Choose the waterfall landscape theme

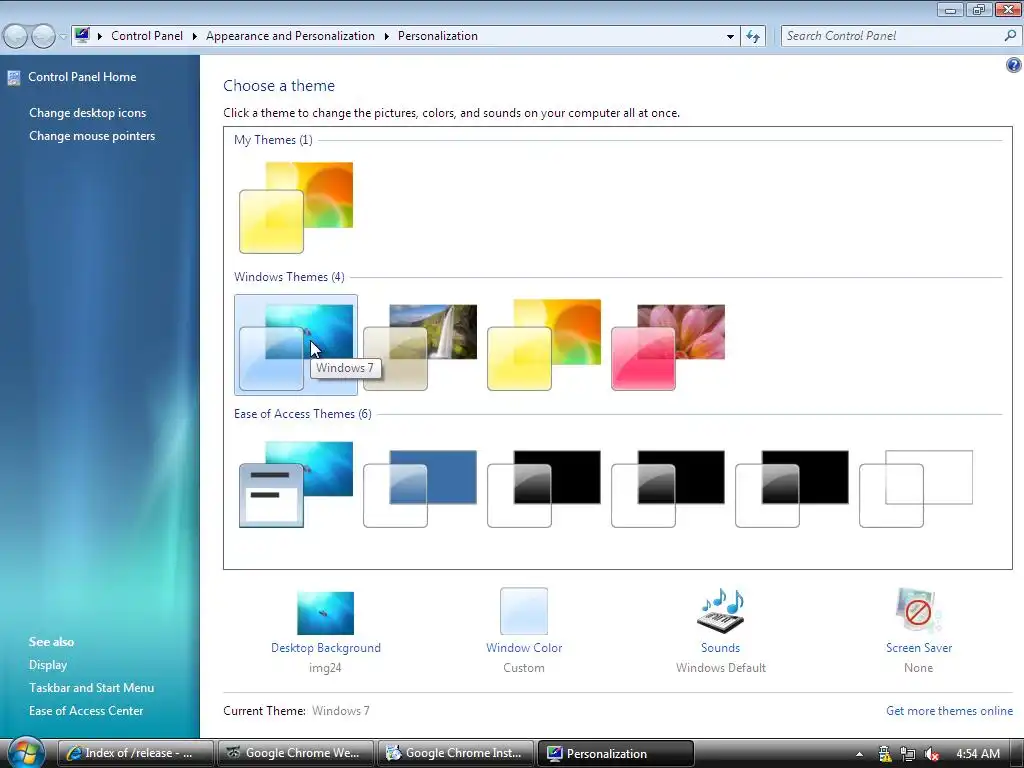(x=420, y=347)
